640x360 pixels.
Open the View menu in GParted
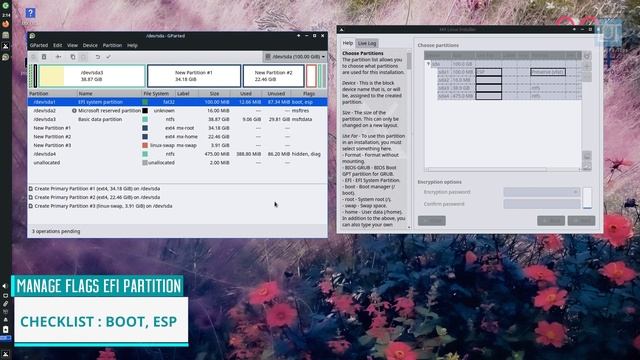click(x=72, y=45)
